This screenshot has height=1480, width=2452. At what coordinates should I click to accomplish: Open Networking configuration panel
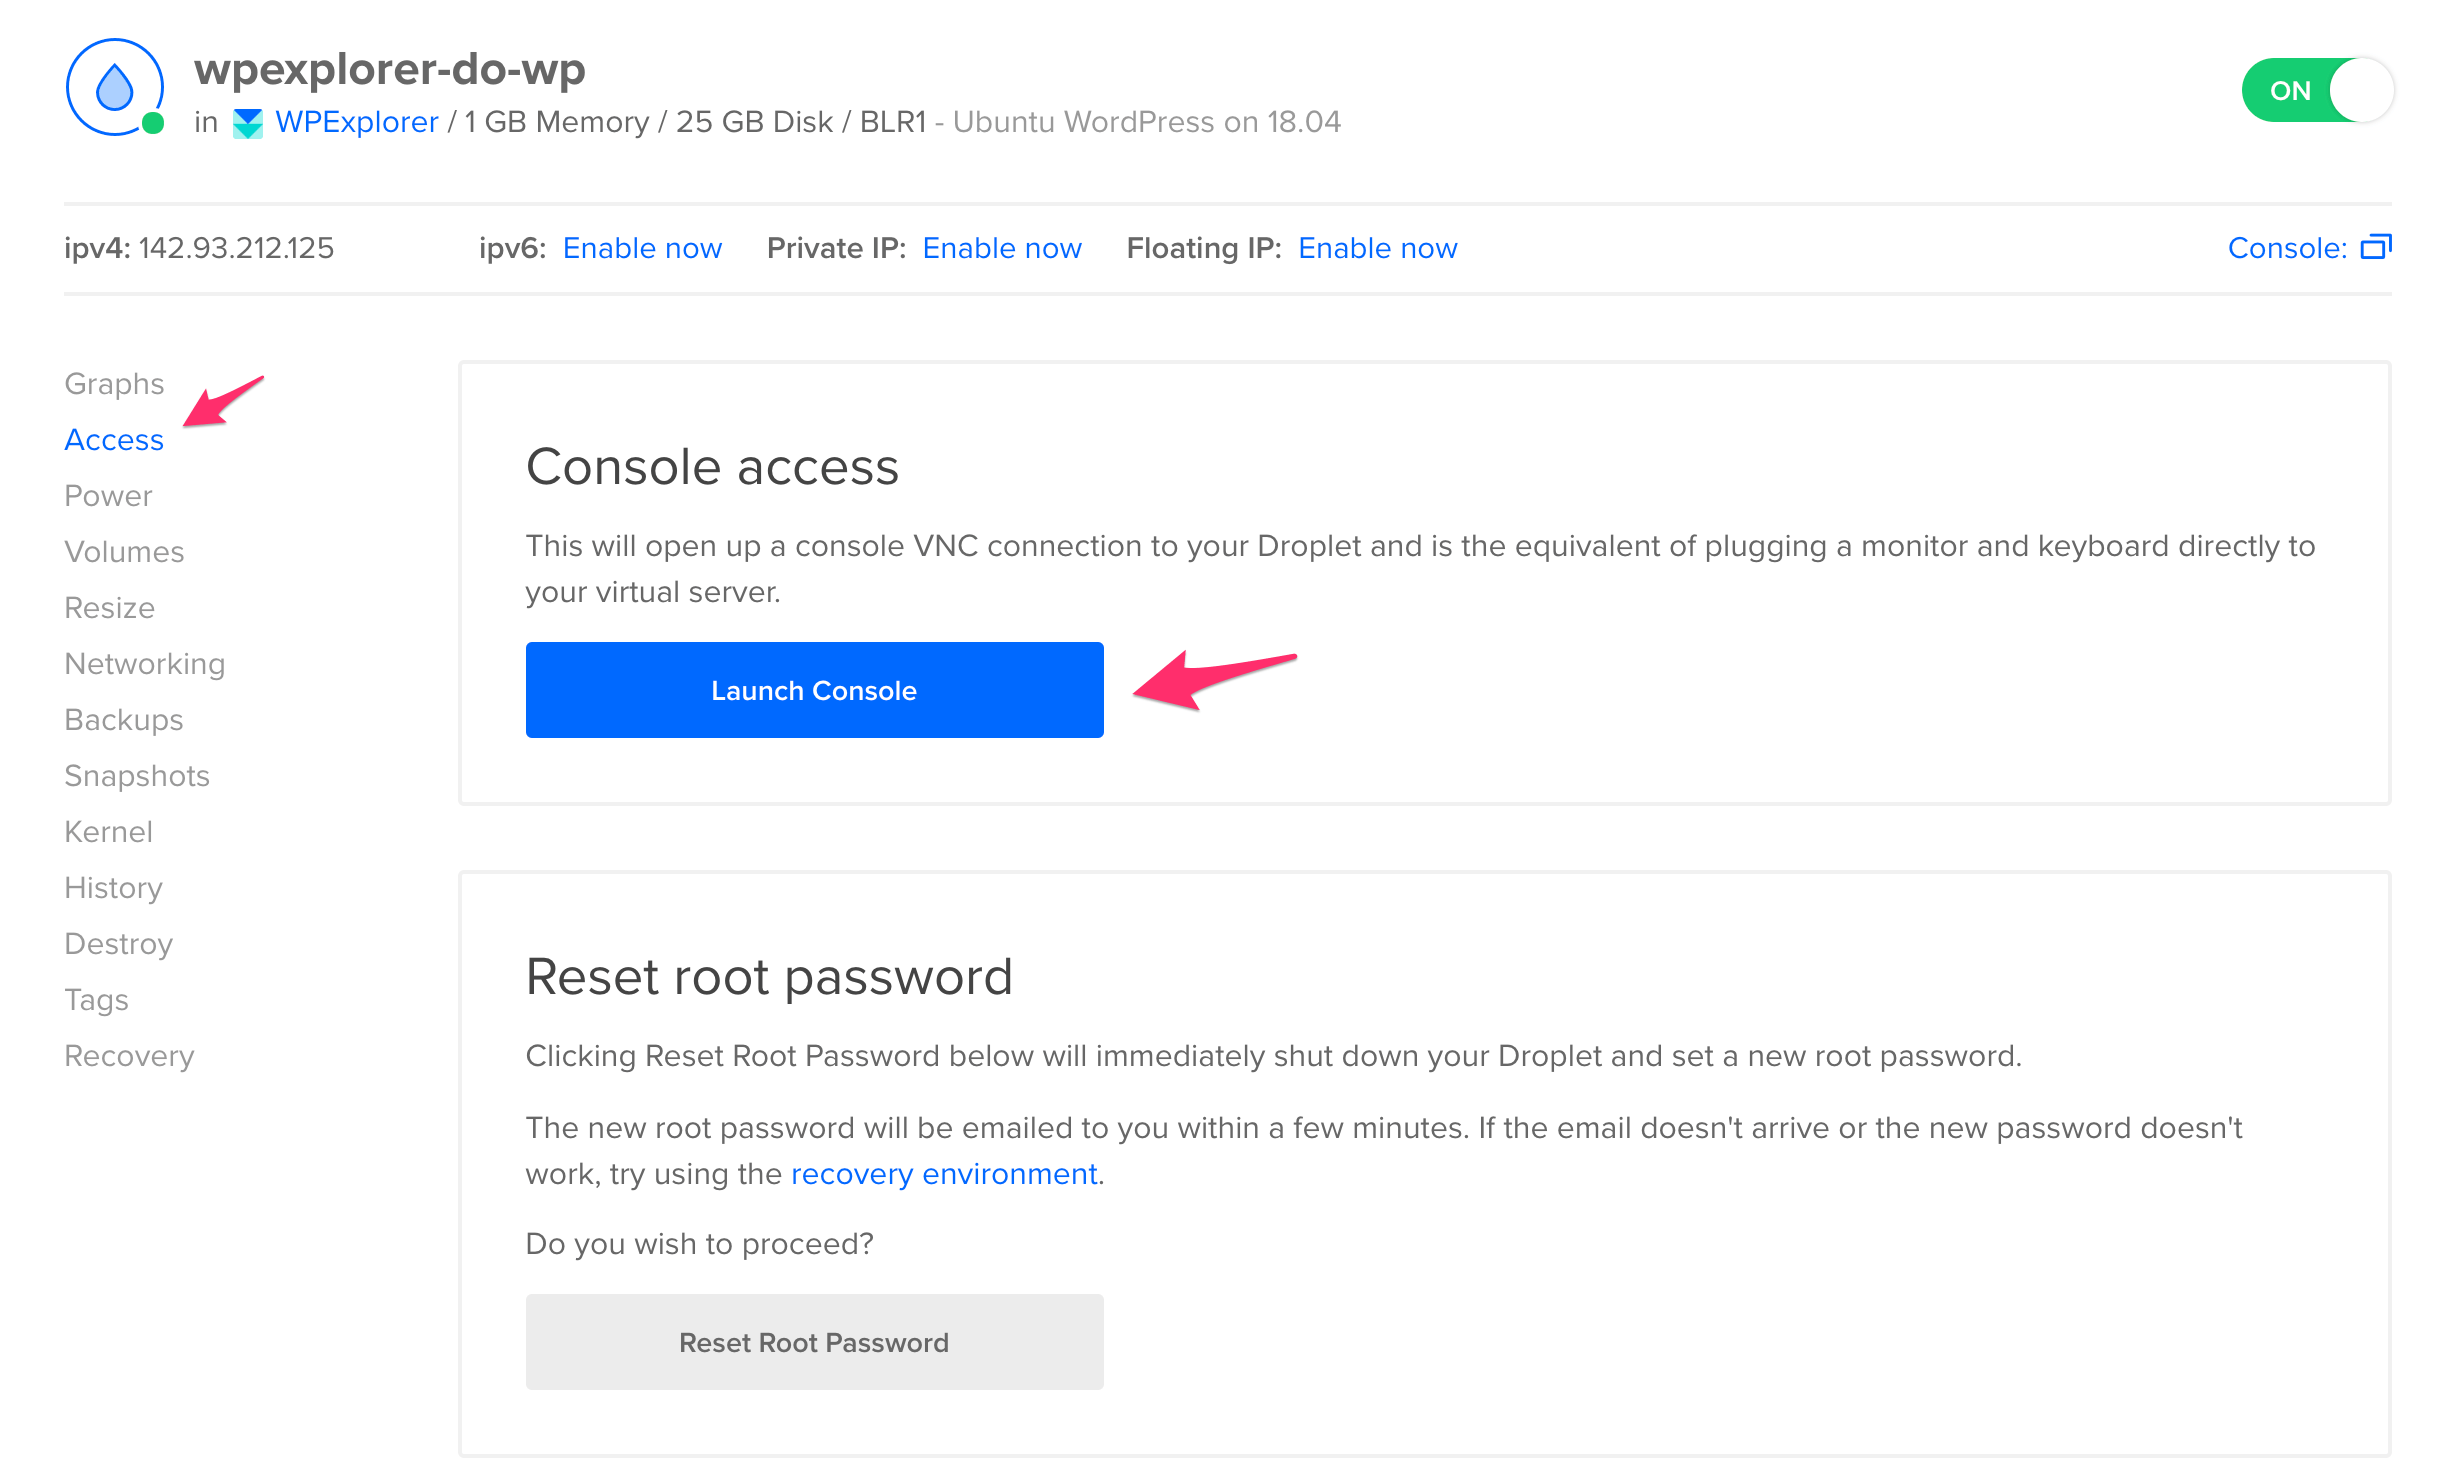coord(145,662)
